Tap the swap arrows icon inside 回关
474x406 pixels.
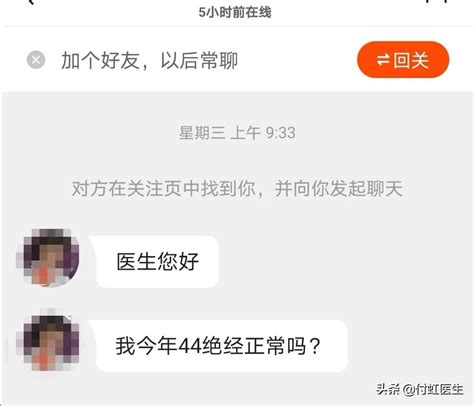pos(383,60)
